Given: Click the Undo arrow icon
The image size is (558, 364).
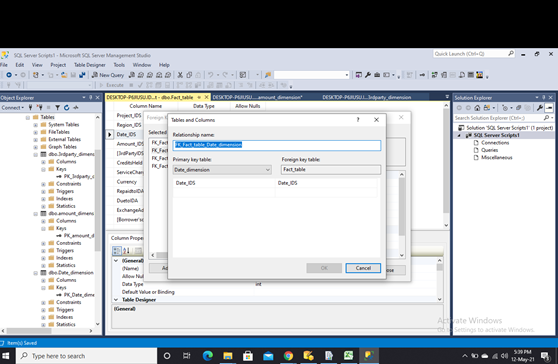Looking at the screenshot, I should tap(210, 75).
